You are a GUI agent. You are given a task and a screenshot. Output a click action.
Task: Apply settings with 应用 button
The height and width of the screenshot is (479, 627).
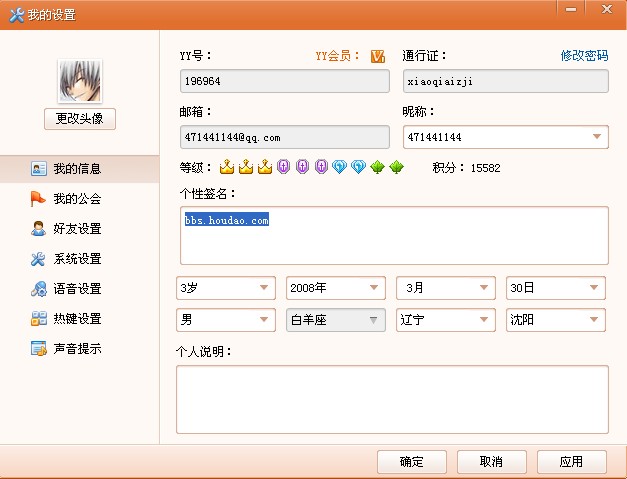(572, 462)
